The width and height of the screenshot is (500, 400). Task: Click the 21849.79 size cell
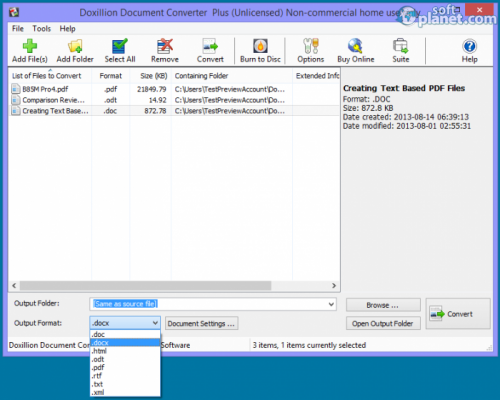point(152,89)
